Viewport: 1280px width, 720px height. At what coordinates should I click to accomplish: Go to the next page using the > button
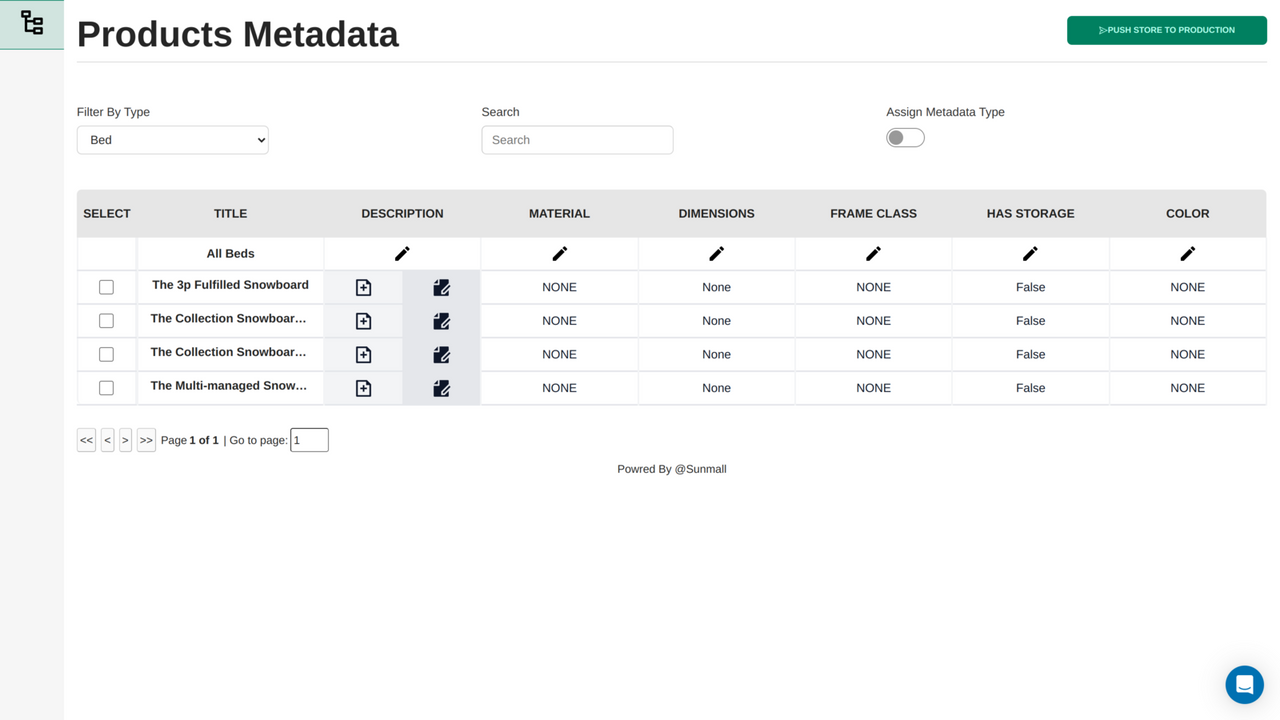tap(125, 440)
